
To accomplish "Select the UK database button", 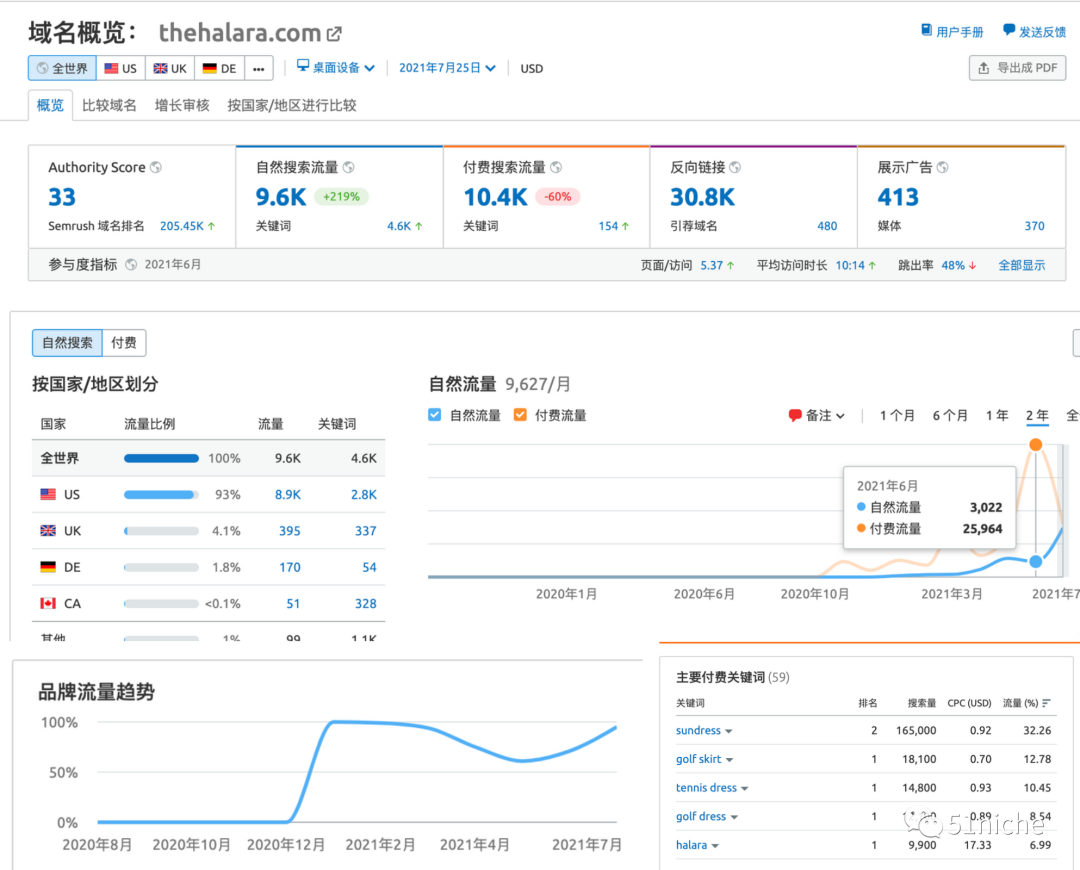I will pos(170,68).
